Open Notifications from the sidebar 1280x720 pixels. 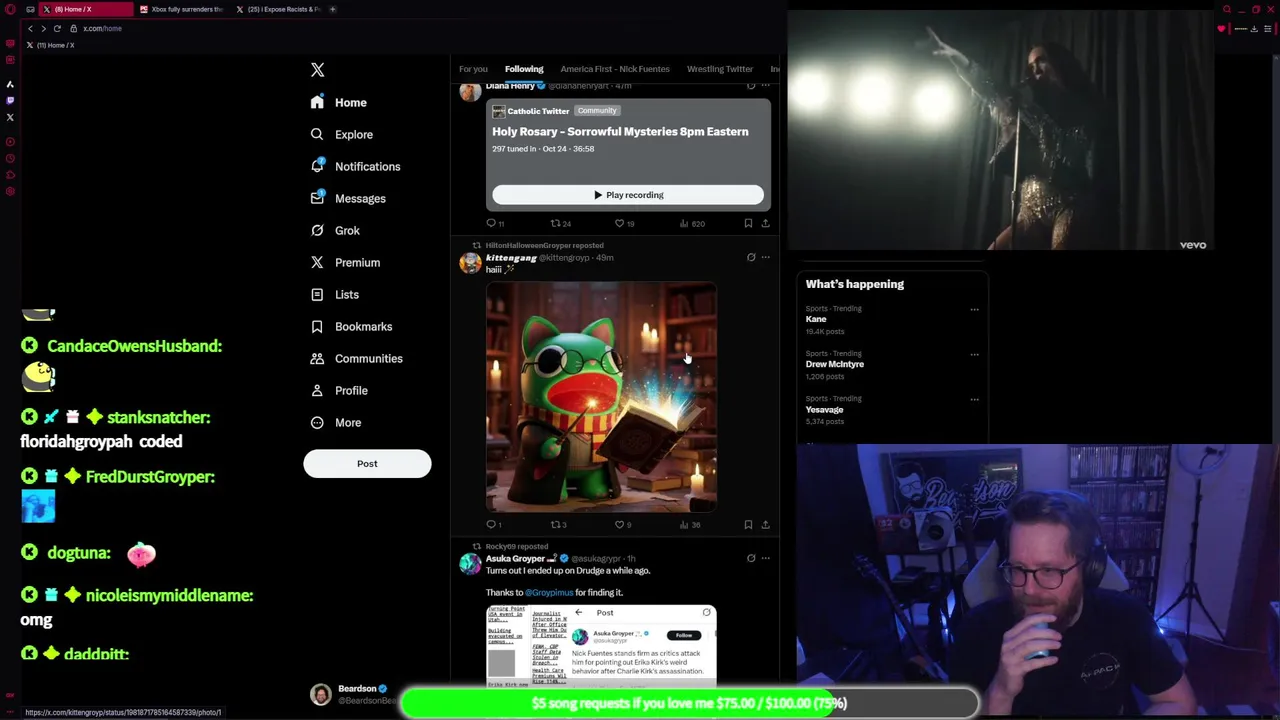(355, 166)
